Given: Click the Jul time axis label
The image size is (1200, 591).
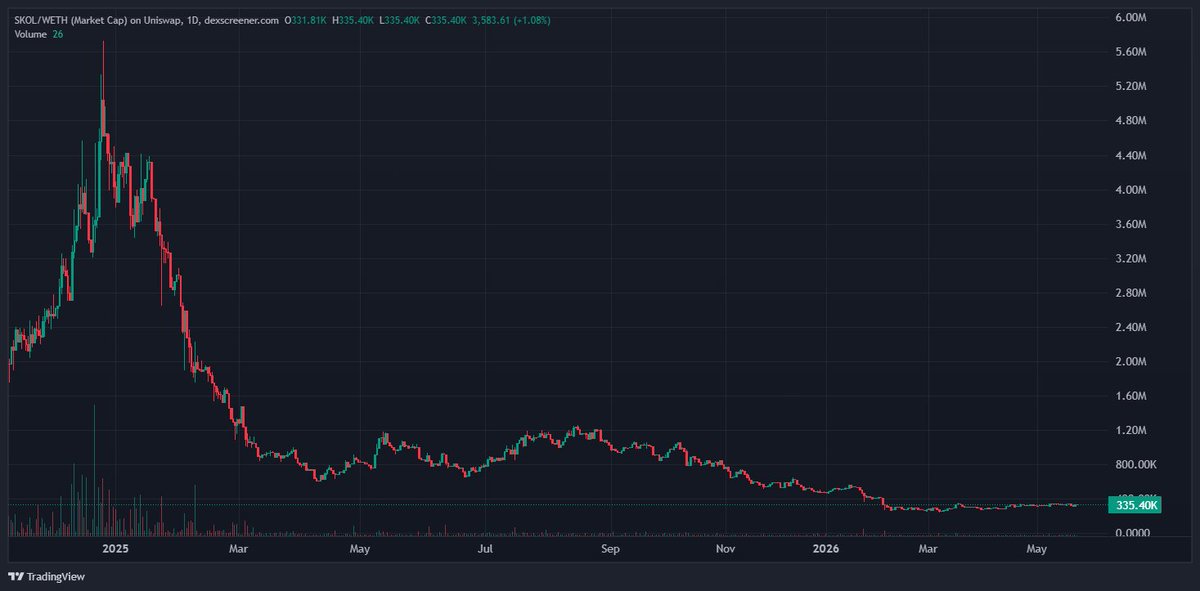Looking at the screenshot, I should (485, 549).
